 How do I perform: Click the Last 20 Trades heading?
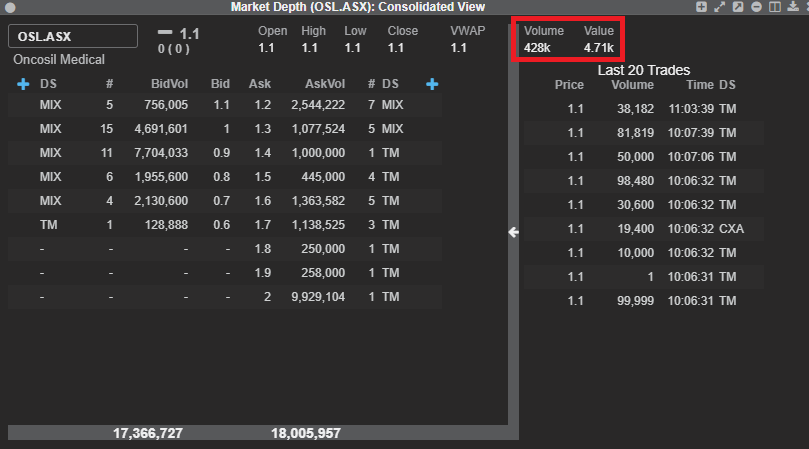(644, 70)
